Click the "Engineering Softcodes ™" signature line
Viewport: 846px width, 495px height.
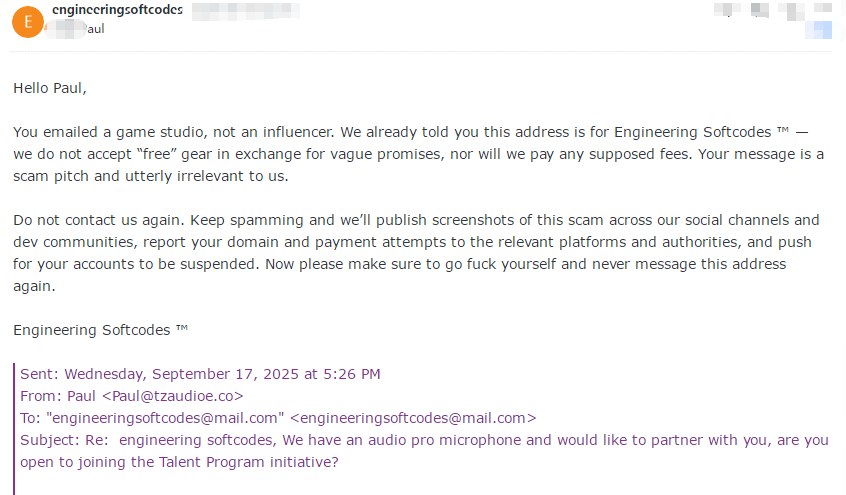click(100, 330)
